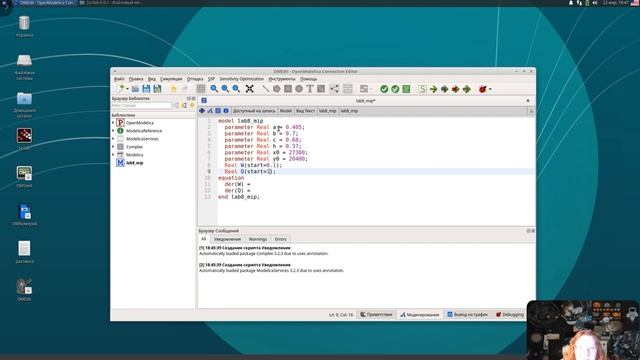Open the Sensitivity Optimization menu
The height and width of the screenshot is (360, 640).
point(242,79)
